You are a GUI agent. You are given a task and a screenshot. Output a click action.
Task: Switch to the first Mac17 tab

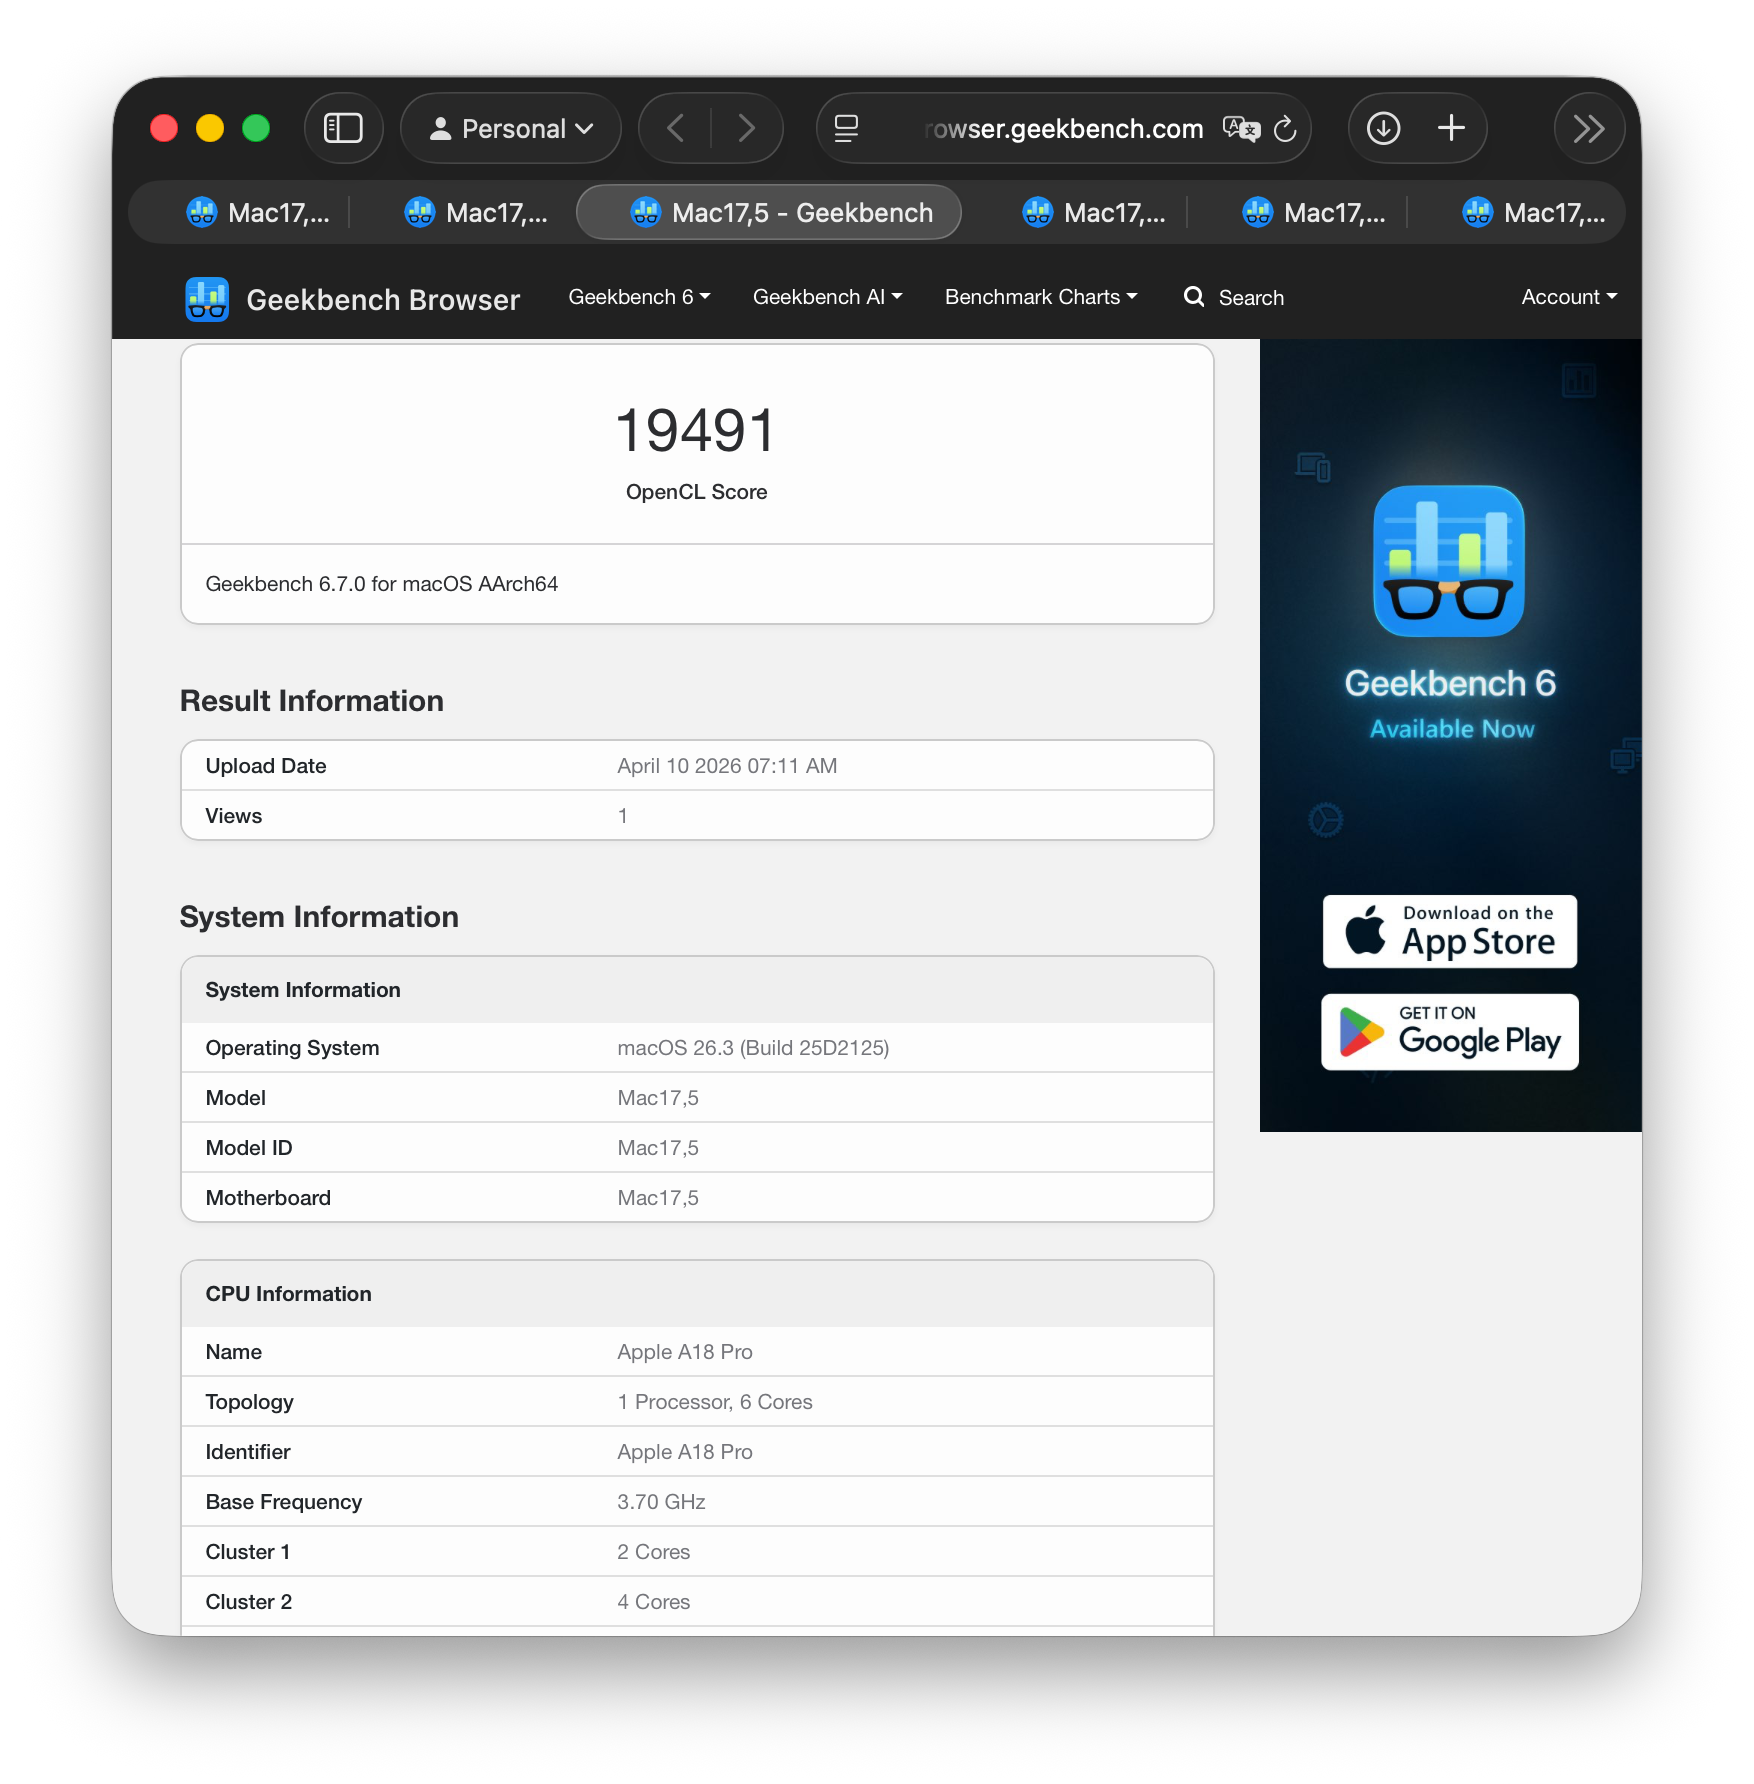click(x=259, y=212)
